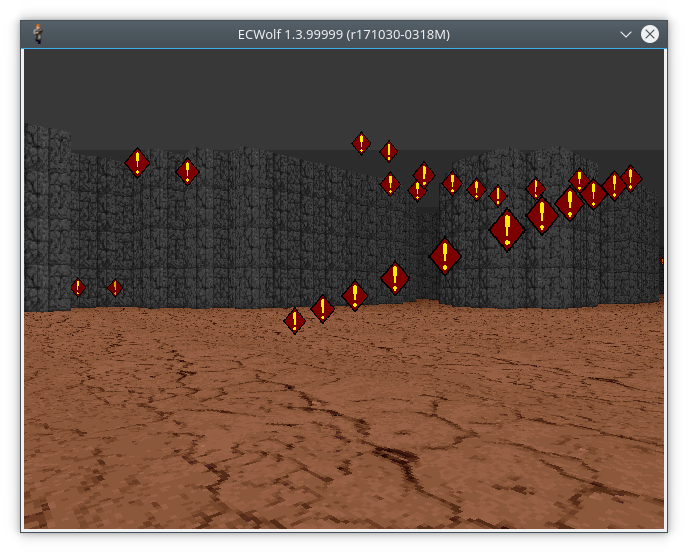Click the ECWolf 1.3.99999 title text
Screen dimensions: 688x553
[x=343, y=34]
